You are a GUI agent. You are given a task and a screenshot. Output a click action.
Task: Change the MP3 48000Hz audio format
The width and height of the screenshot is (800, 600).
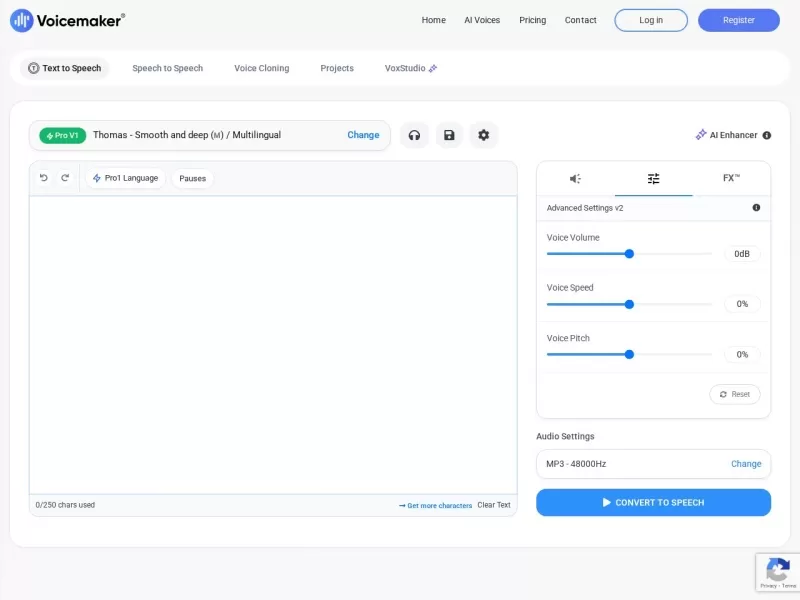745,464
